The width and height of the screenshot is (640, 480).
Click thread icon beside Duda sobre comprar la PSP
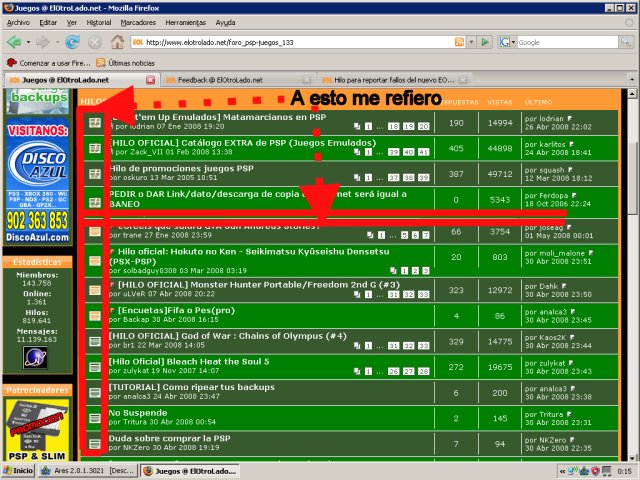(x=95, y=444)
